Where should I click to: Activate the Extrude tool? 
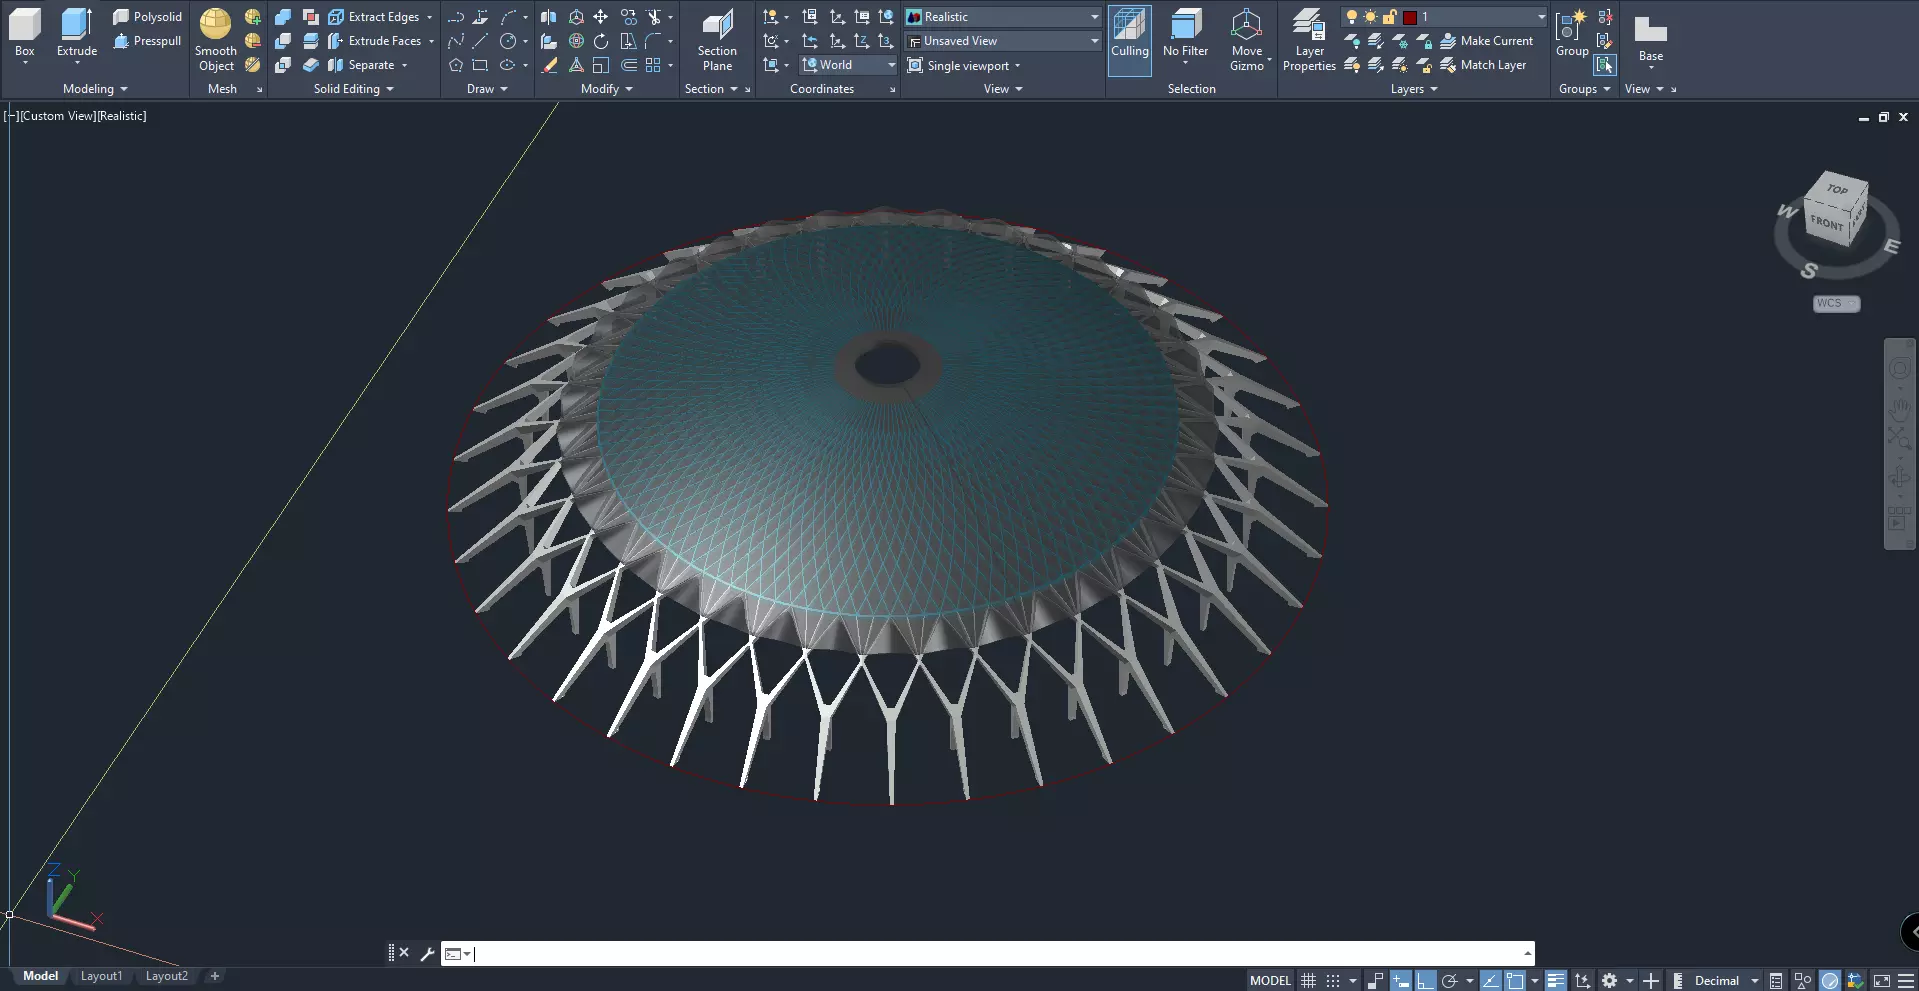pos(77,35)
